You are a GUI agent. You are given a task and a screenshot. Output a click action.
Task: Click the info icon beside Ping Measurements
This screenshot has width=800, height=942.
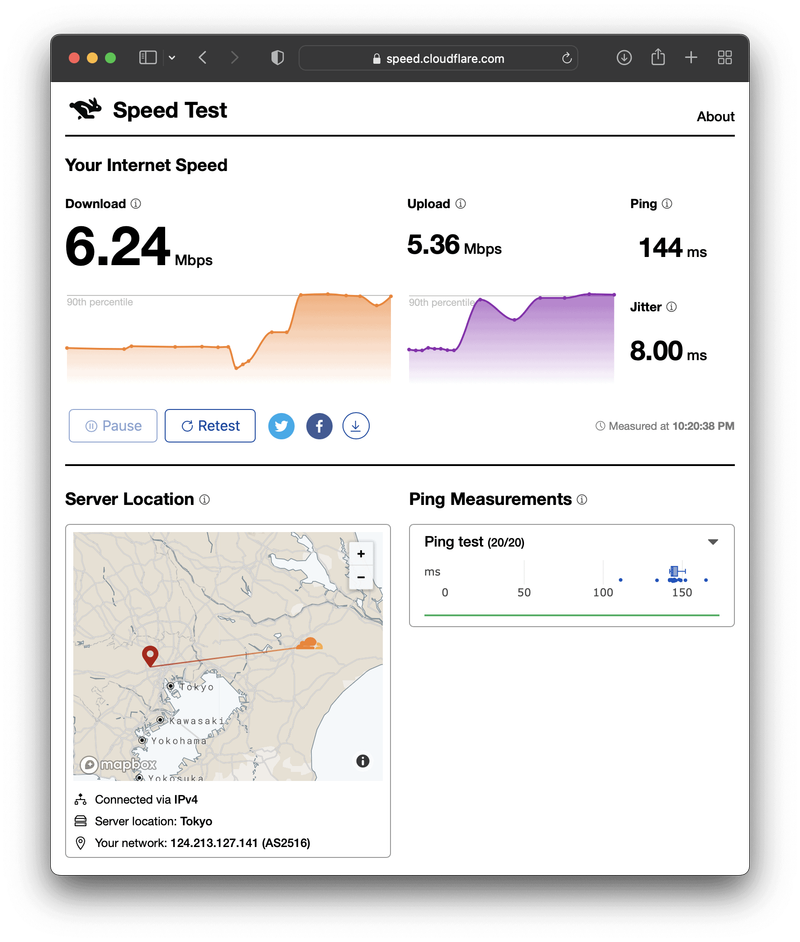[x=582, y=500]
